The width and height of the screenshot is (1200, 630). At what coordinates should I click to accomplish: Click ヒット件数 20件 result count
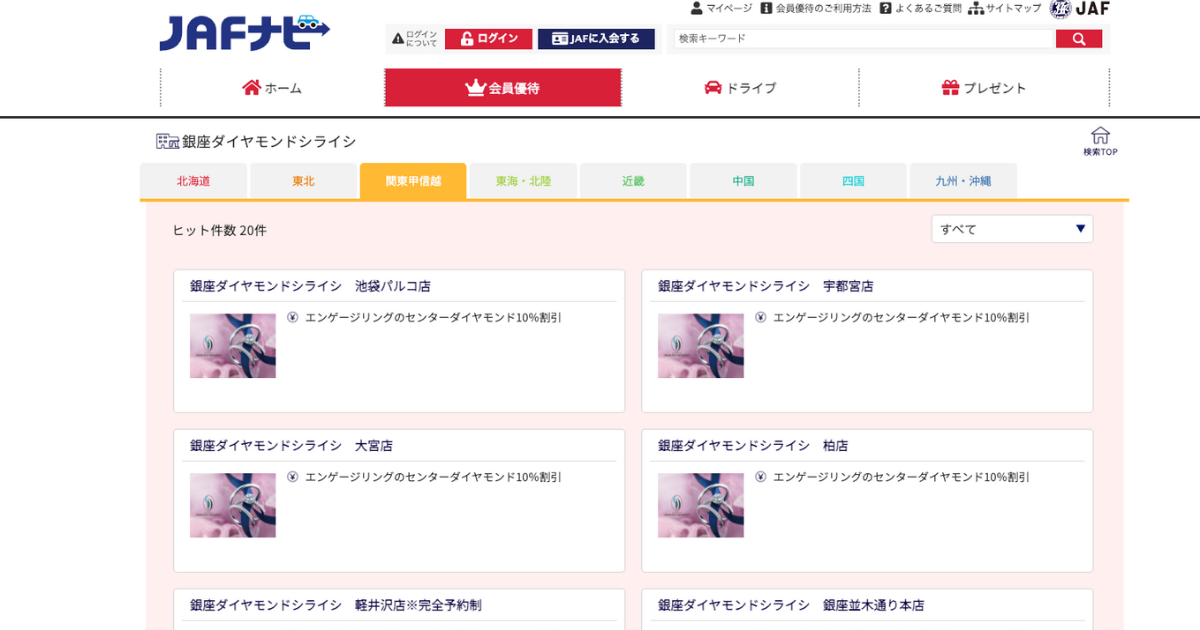[x=220, y=230]
